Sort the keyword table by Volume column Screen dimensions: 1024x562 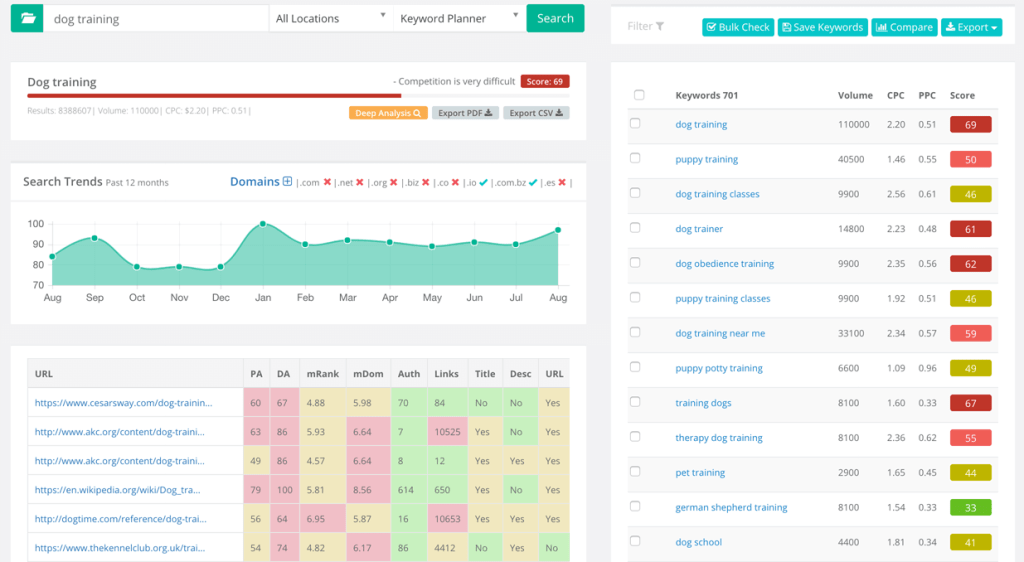855,96
